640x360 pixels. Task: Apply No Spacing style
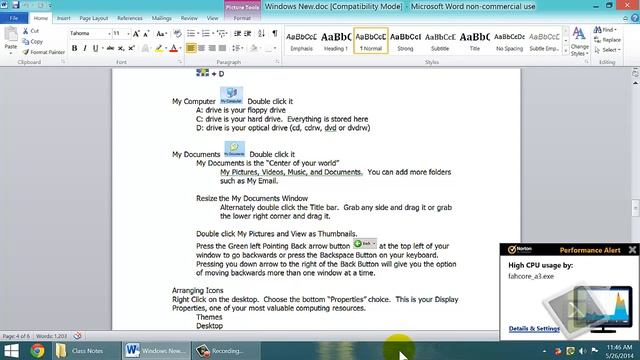[509, 41]
